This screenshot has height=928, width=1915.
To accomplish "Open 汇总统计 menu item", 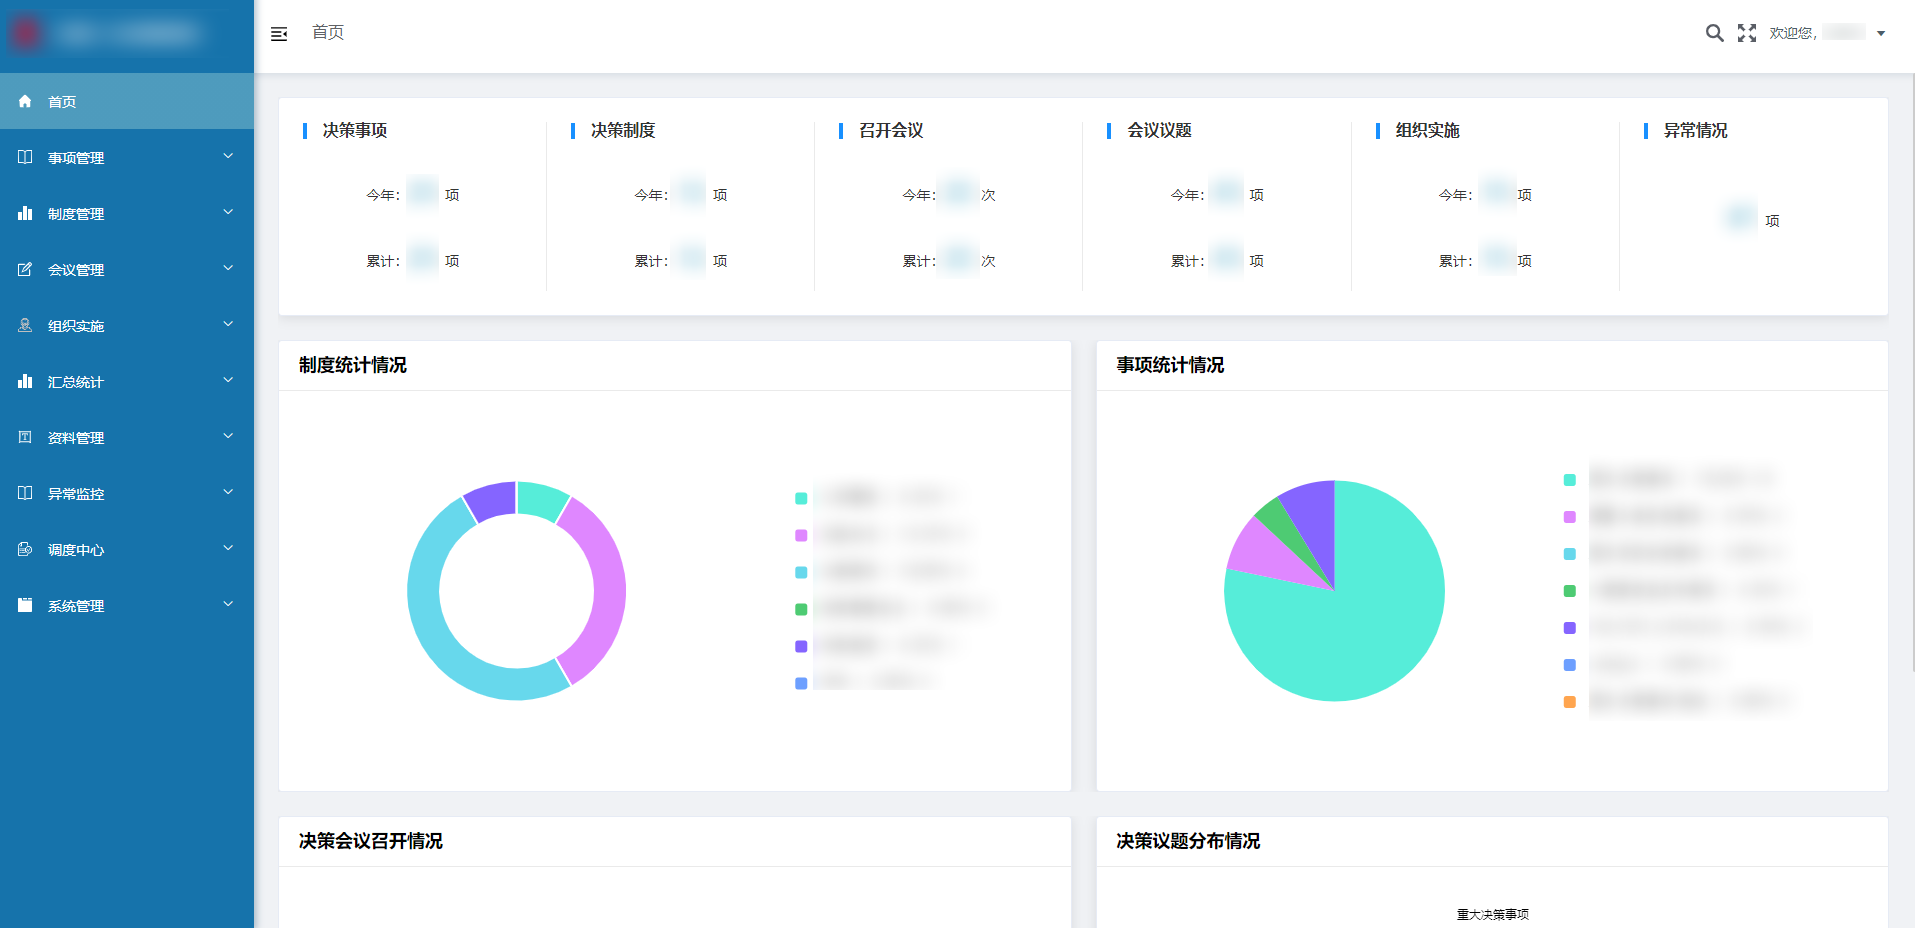I will [127, 381].
